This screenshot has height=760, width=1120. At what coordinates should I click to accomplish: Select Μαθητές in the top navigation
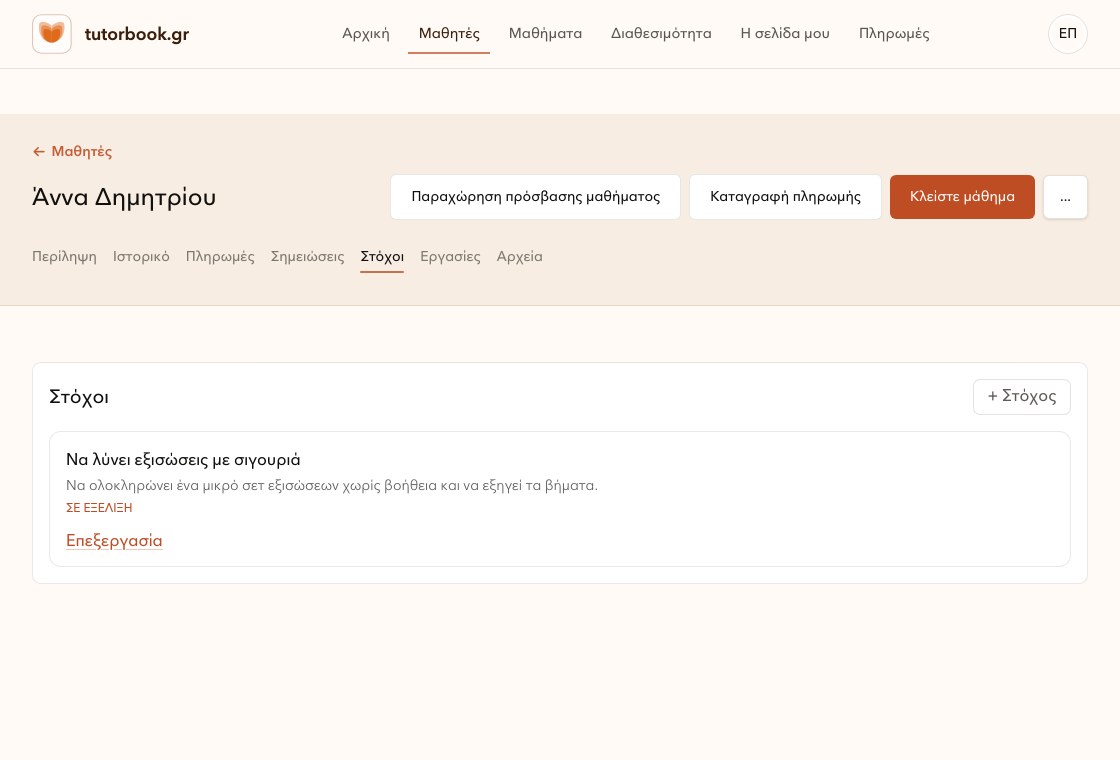(x=449, y=34)
